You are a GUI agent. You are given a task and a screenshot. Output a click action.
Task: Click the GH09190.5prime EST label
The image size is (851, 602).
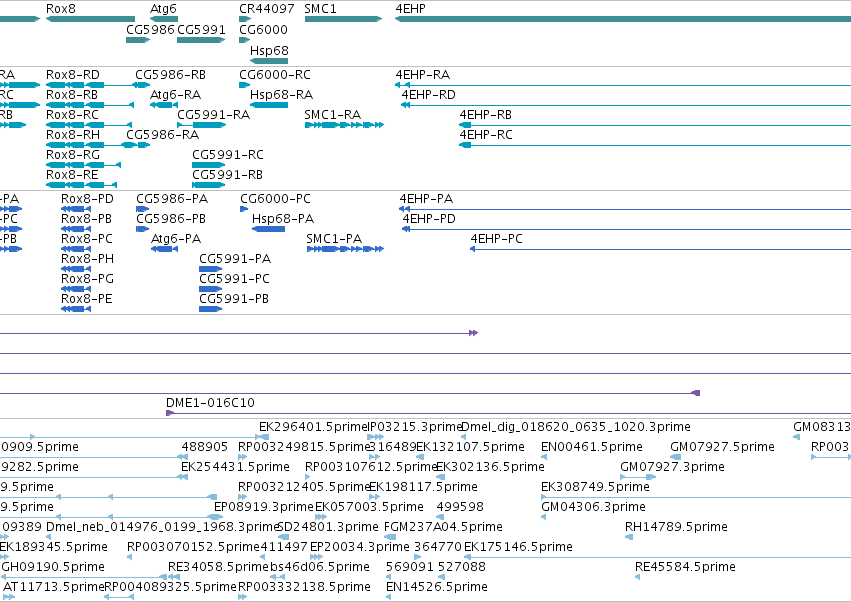tap(53, 567)
